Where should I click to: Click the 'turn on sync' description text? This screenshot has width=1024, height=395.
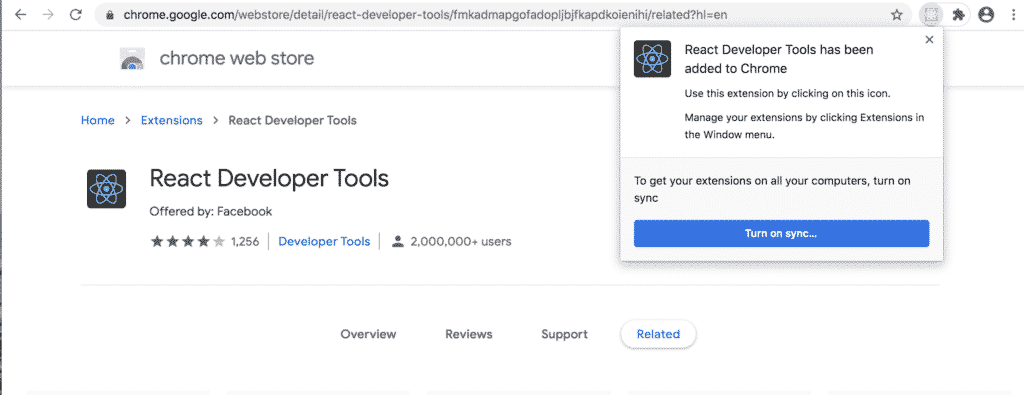[772, 189]
